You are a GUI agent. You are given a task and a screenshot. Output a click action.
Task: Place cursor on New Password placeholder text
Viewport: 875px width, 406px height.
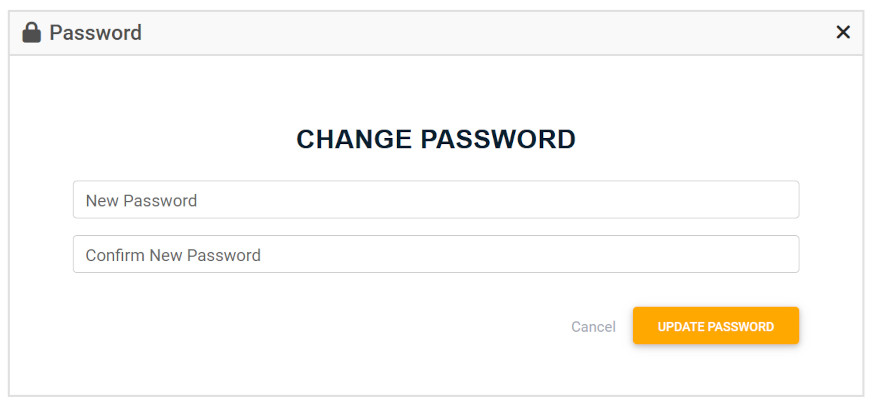[141, 200]
